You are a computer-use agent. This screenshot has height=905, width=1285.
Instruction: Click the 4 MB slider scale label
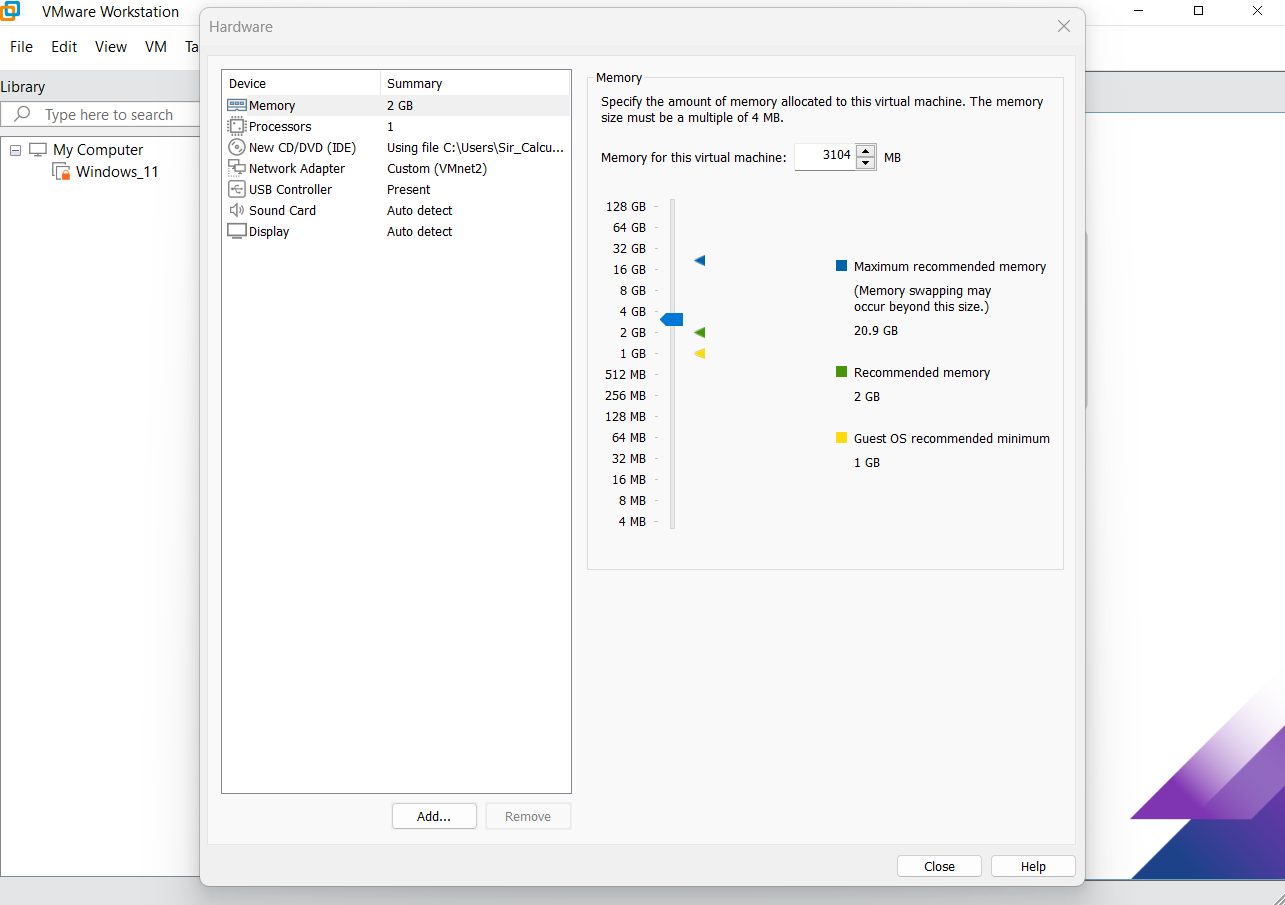tap(632, 521)
